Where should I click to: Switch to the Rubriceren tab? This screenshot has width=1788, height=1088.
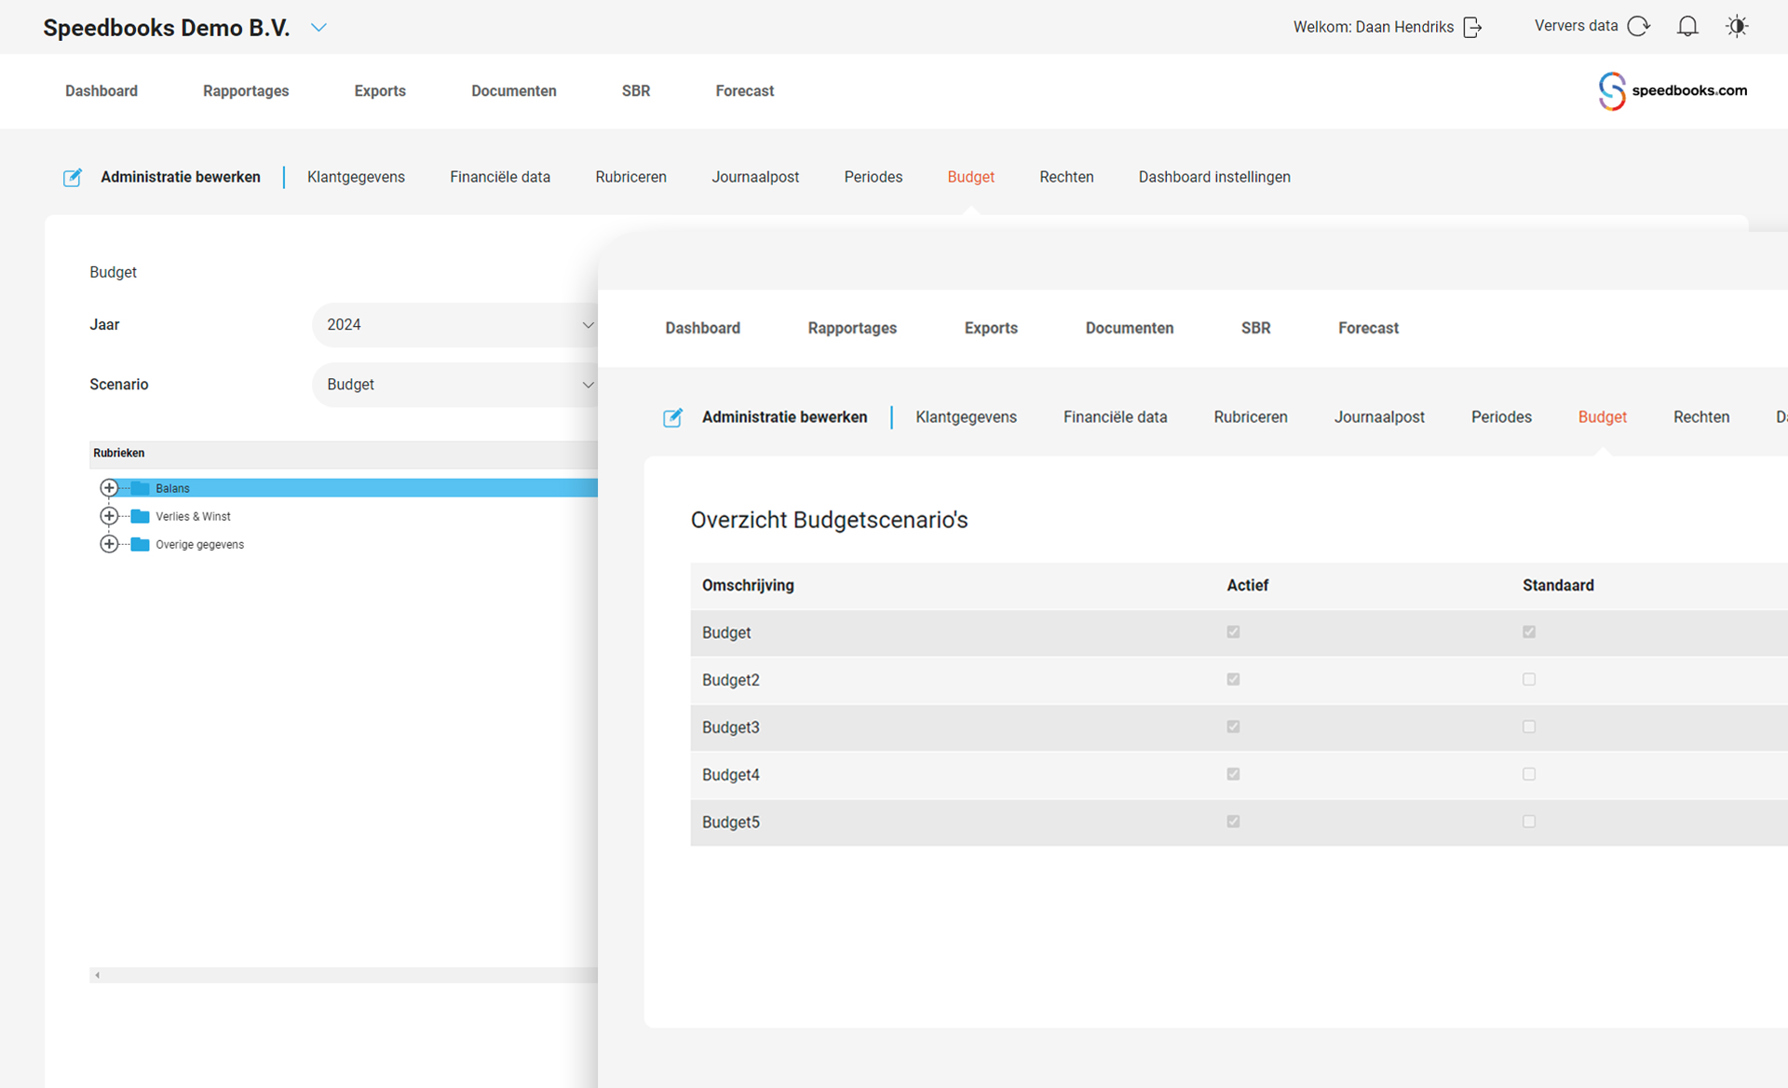(630, 177)
